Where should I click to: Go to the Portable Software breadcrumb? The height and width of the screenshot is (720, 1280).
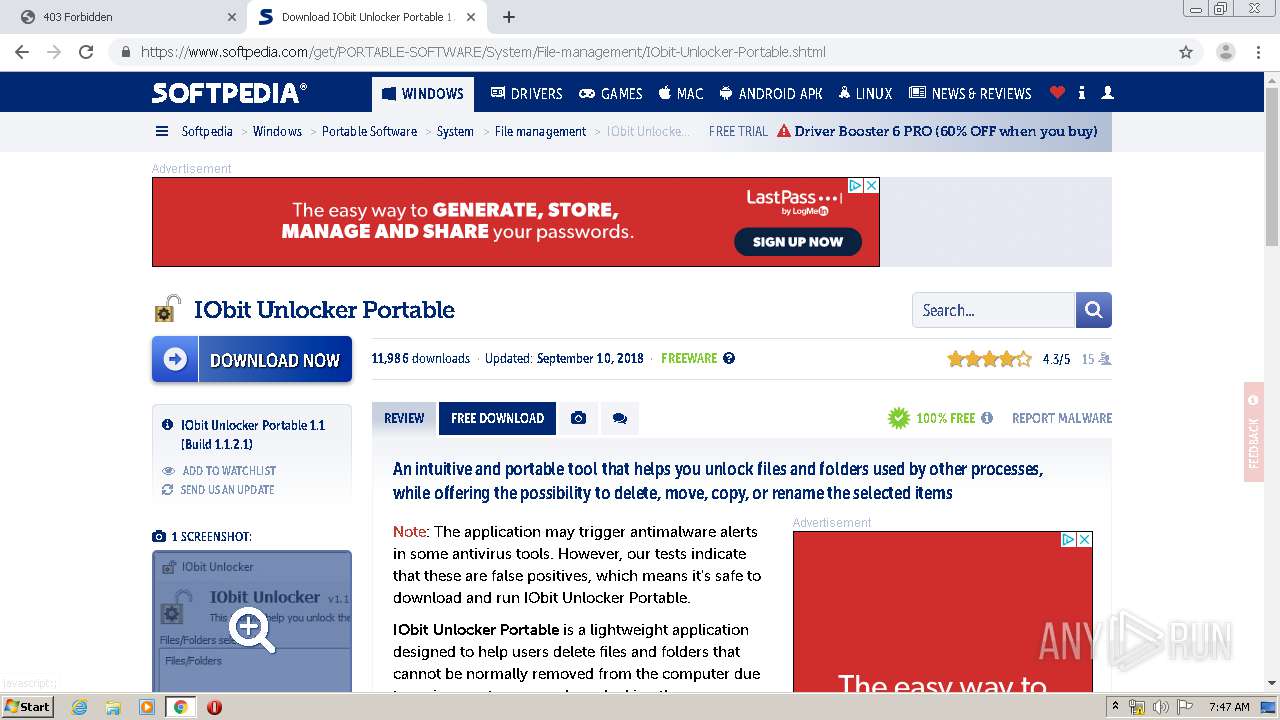point(369,131)
